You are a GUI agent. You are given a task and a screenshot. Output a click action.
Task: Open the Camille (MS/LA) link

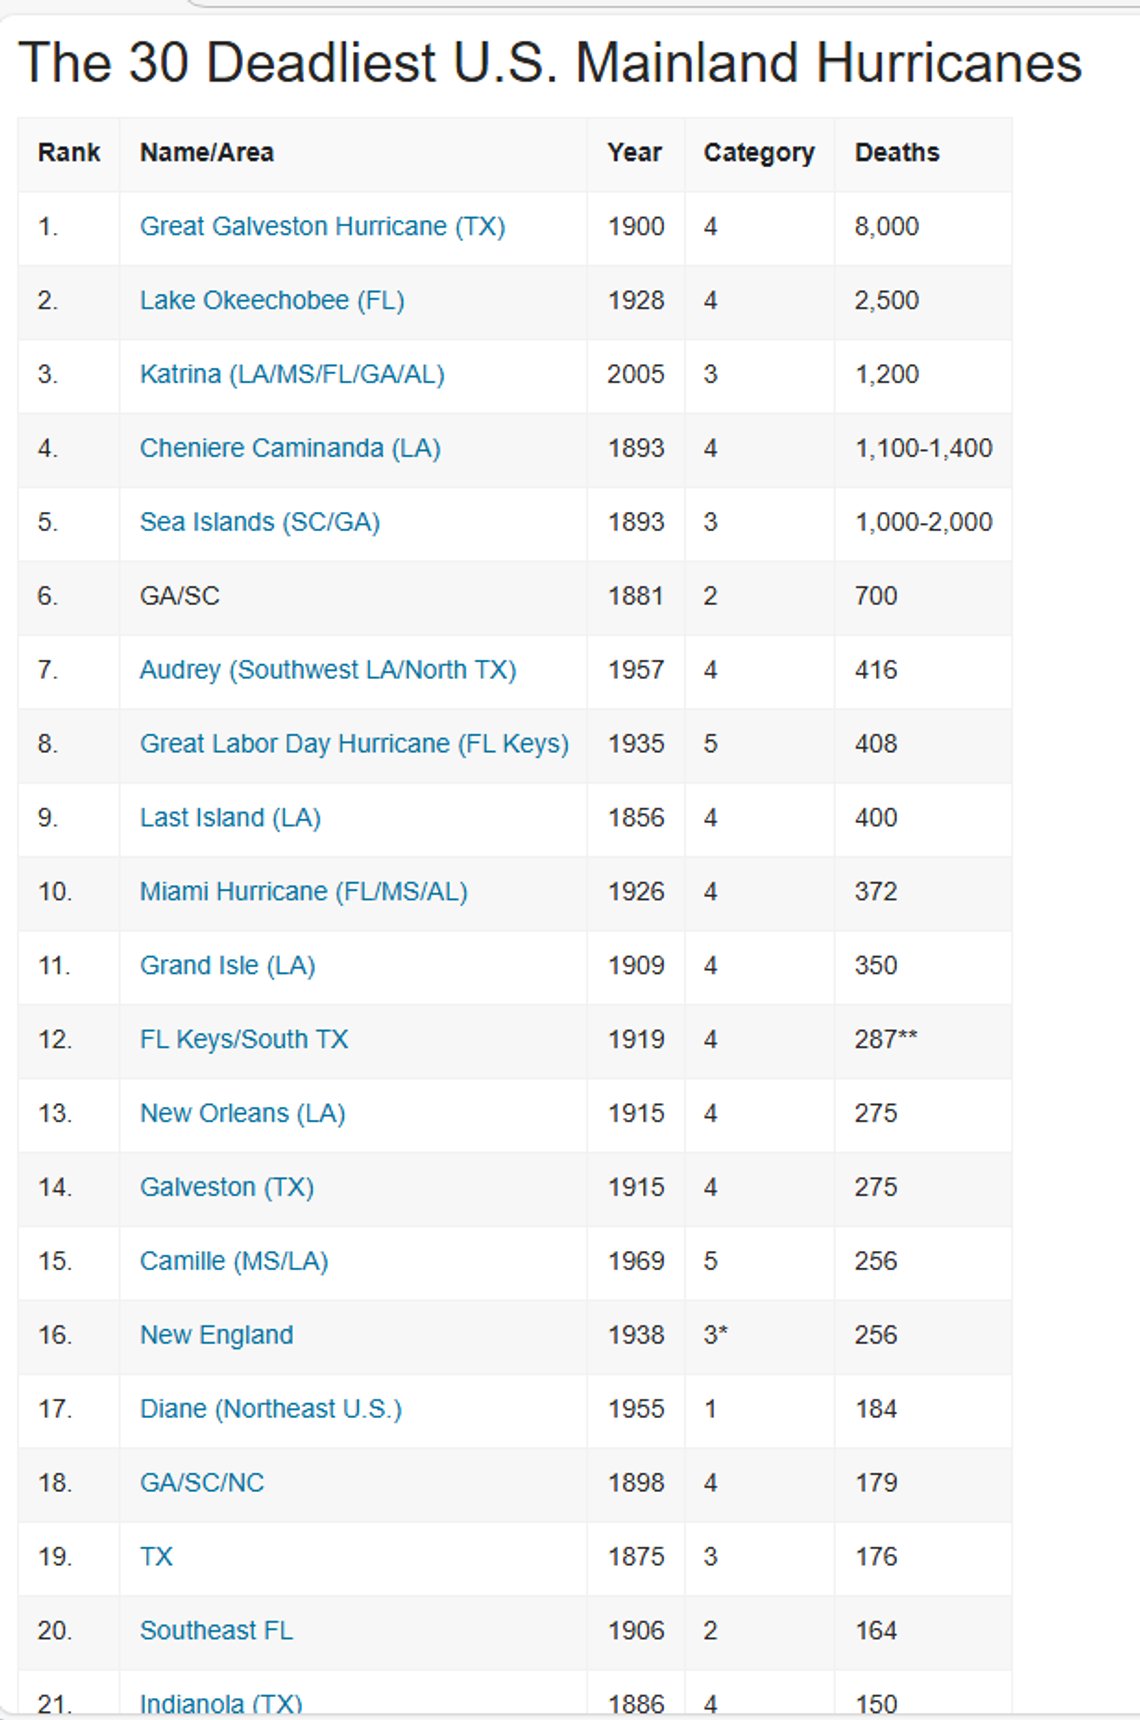tap(234, 1262)
